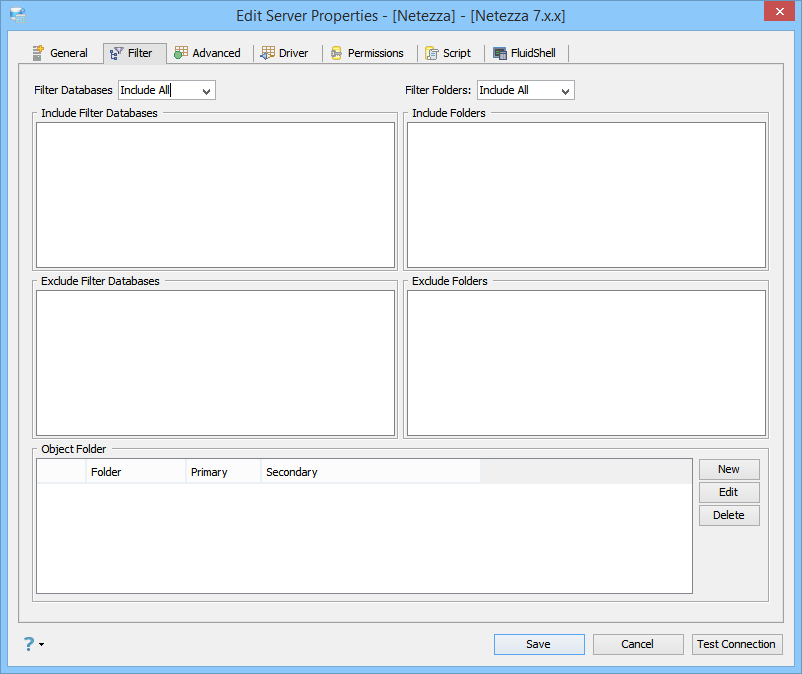The height and width of the screenshot is (674, 802).
Task: Go to the Driver tab
Action: tap(285, 53)
